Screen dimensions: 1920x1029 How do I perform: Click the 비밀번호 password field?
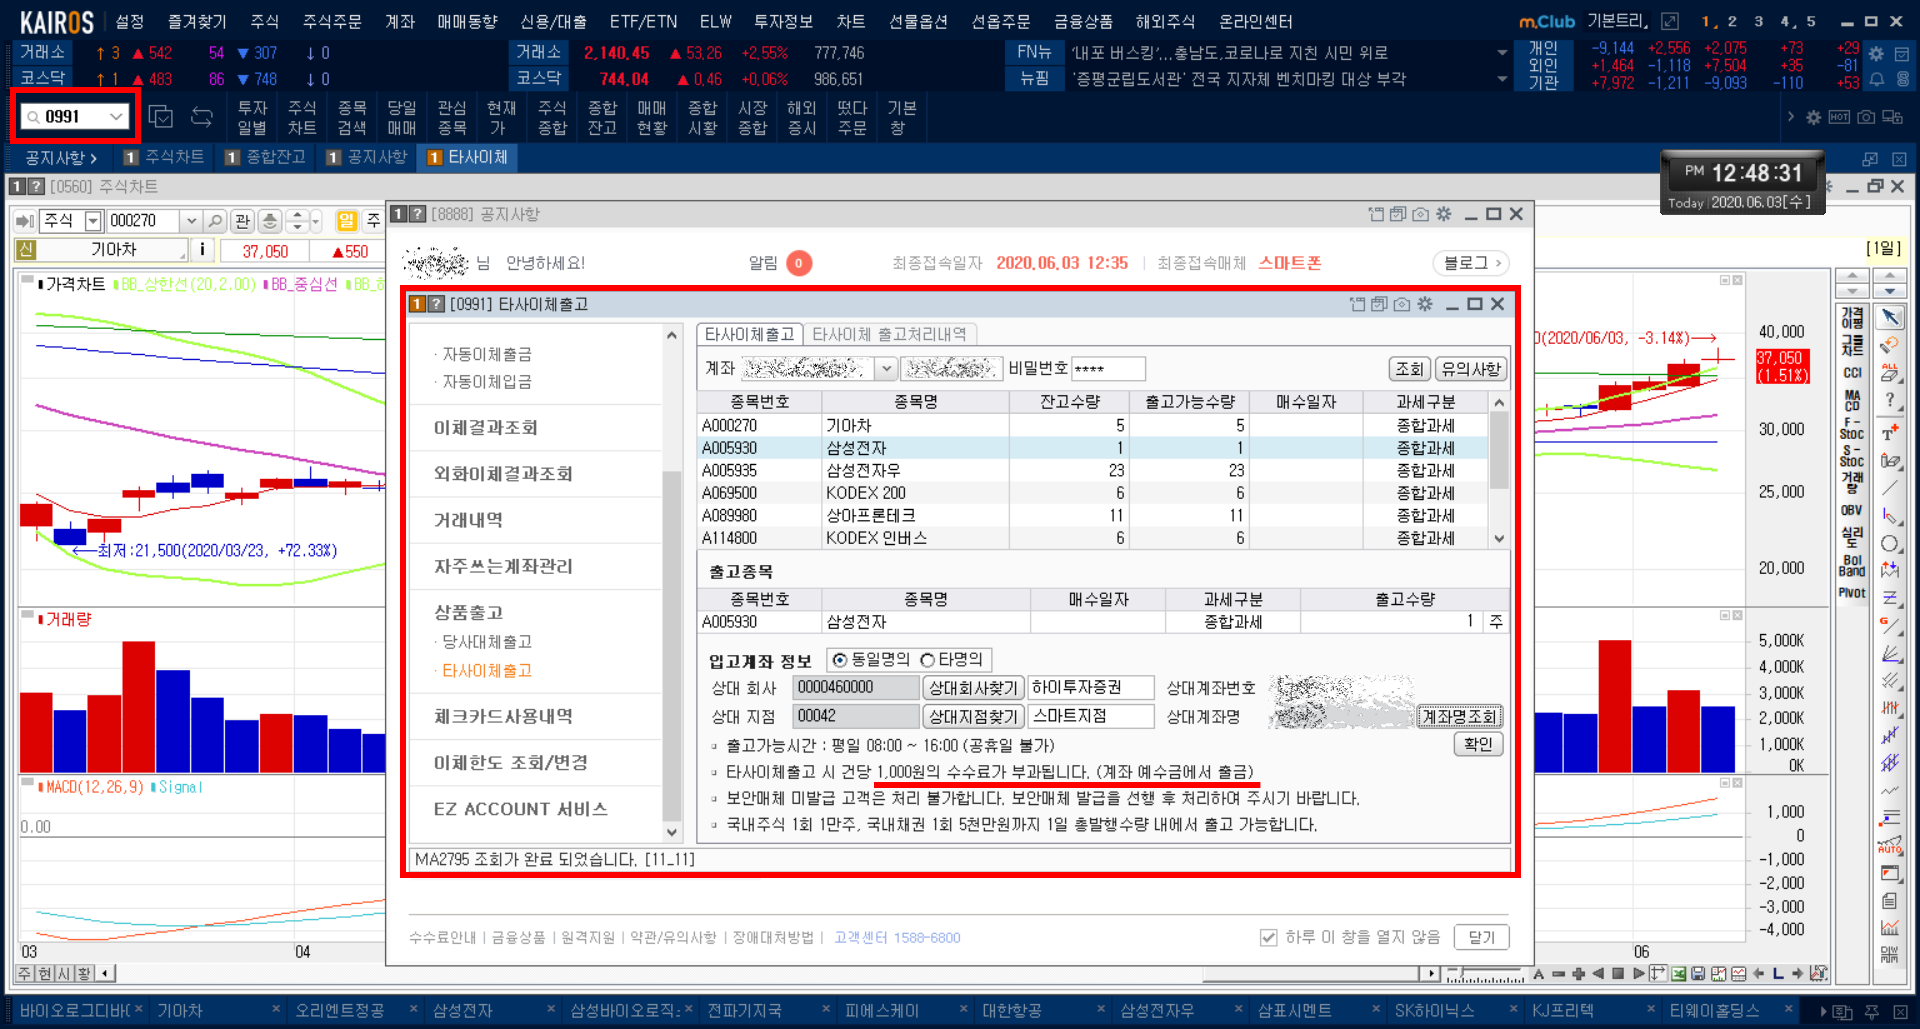click(1108, 369)
